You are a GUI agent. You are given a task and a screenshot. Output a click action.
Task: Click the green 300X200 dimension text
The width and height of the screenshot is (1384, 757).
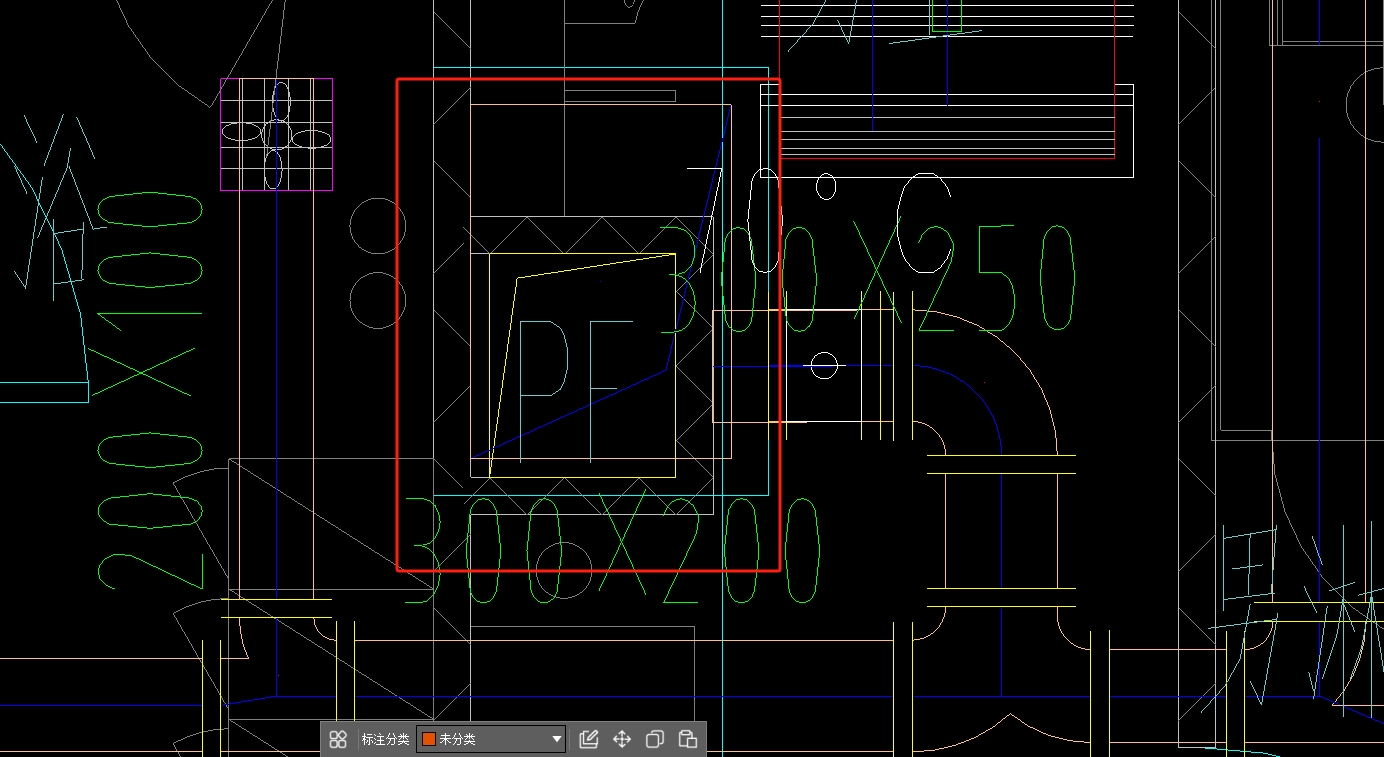pos(610,551)
